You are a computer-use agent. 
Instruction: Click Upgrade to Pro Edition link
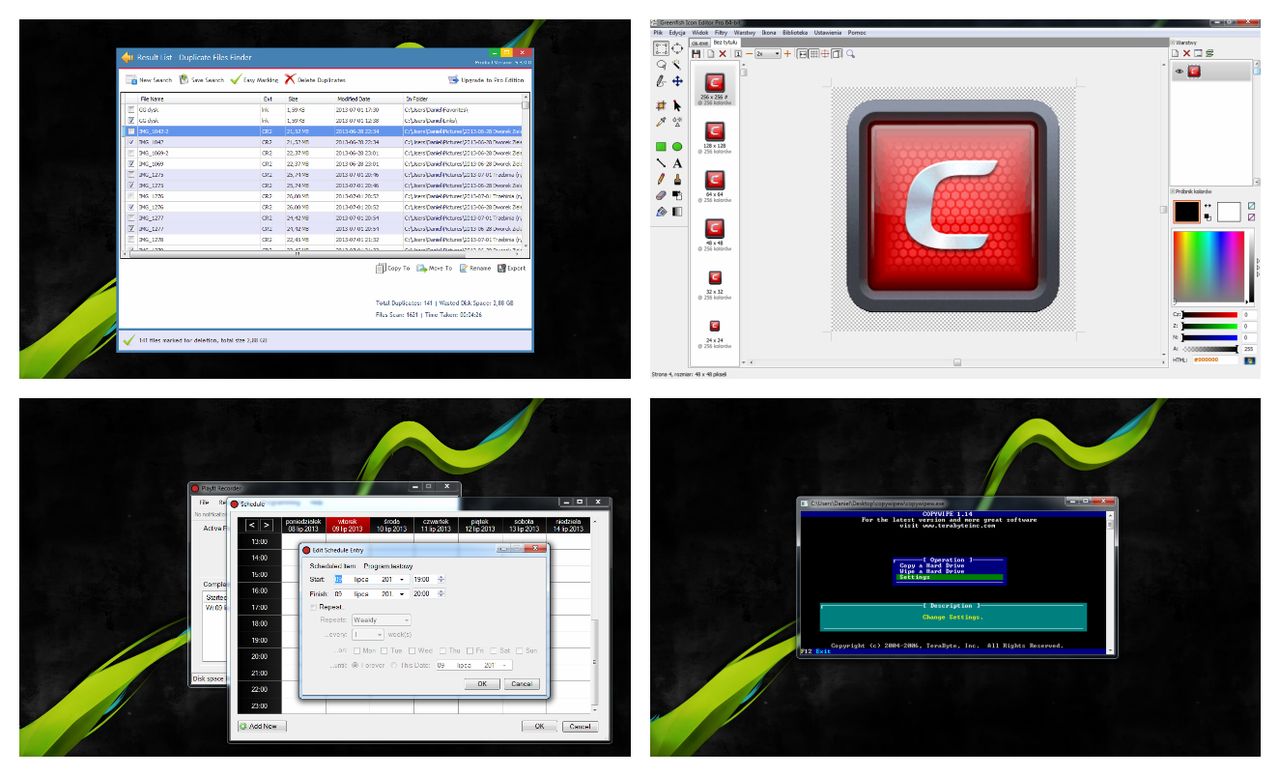486,79
